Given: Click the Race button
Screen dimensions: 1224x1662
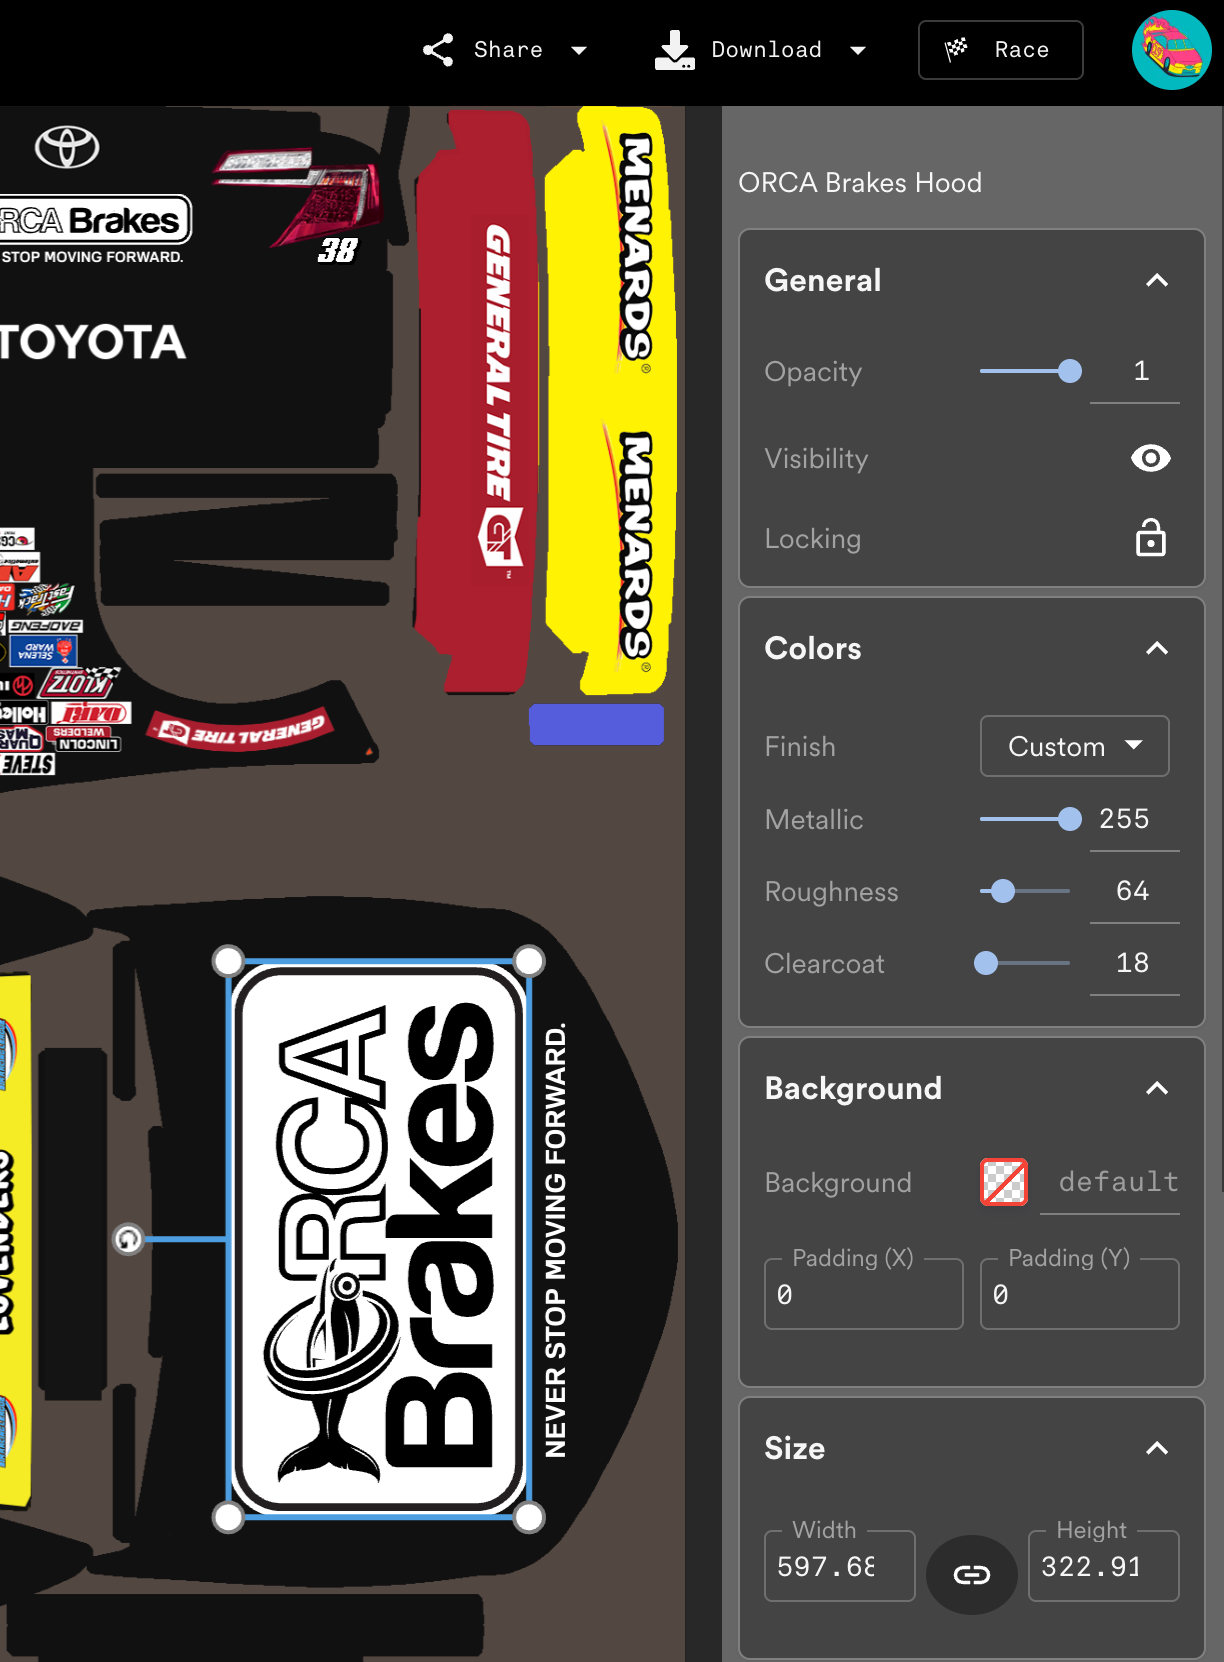Looking at the screenshot, I should tap(1000, 50).
